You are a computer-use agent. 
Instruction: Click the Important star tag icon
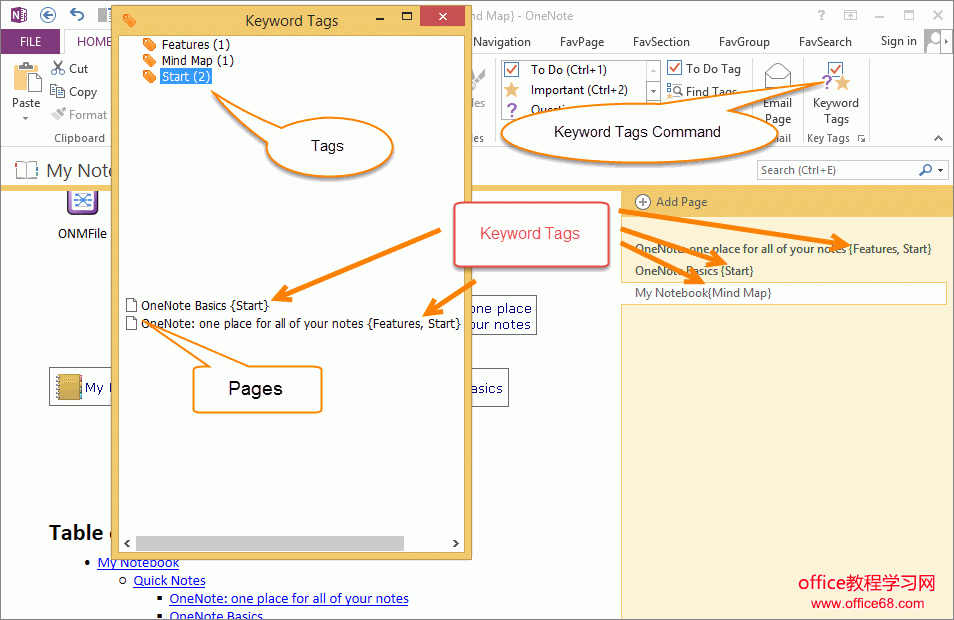click(512, 90)
